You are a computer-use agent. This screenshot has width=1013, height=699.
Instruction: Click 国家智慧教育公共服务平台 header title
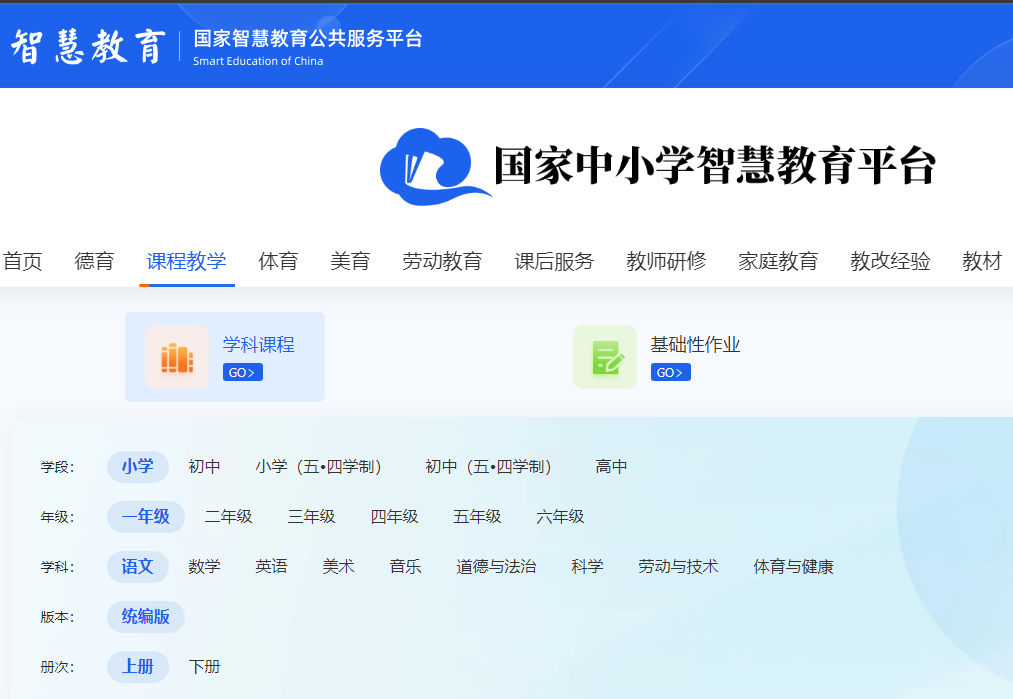coord(308,39)
